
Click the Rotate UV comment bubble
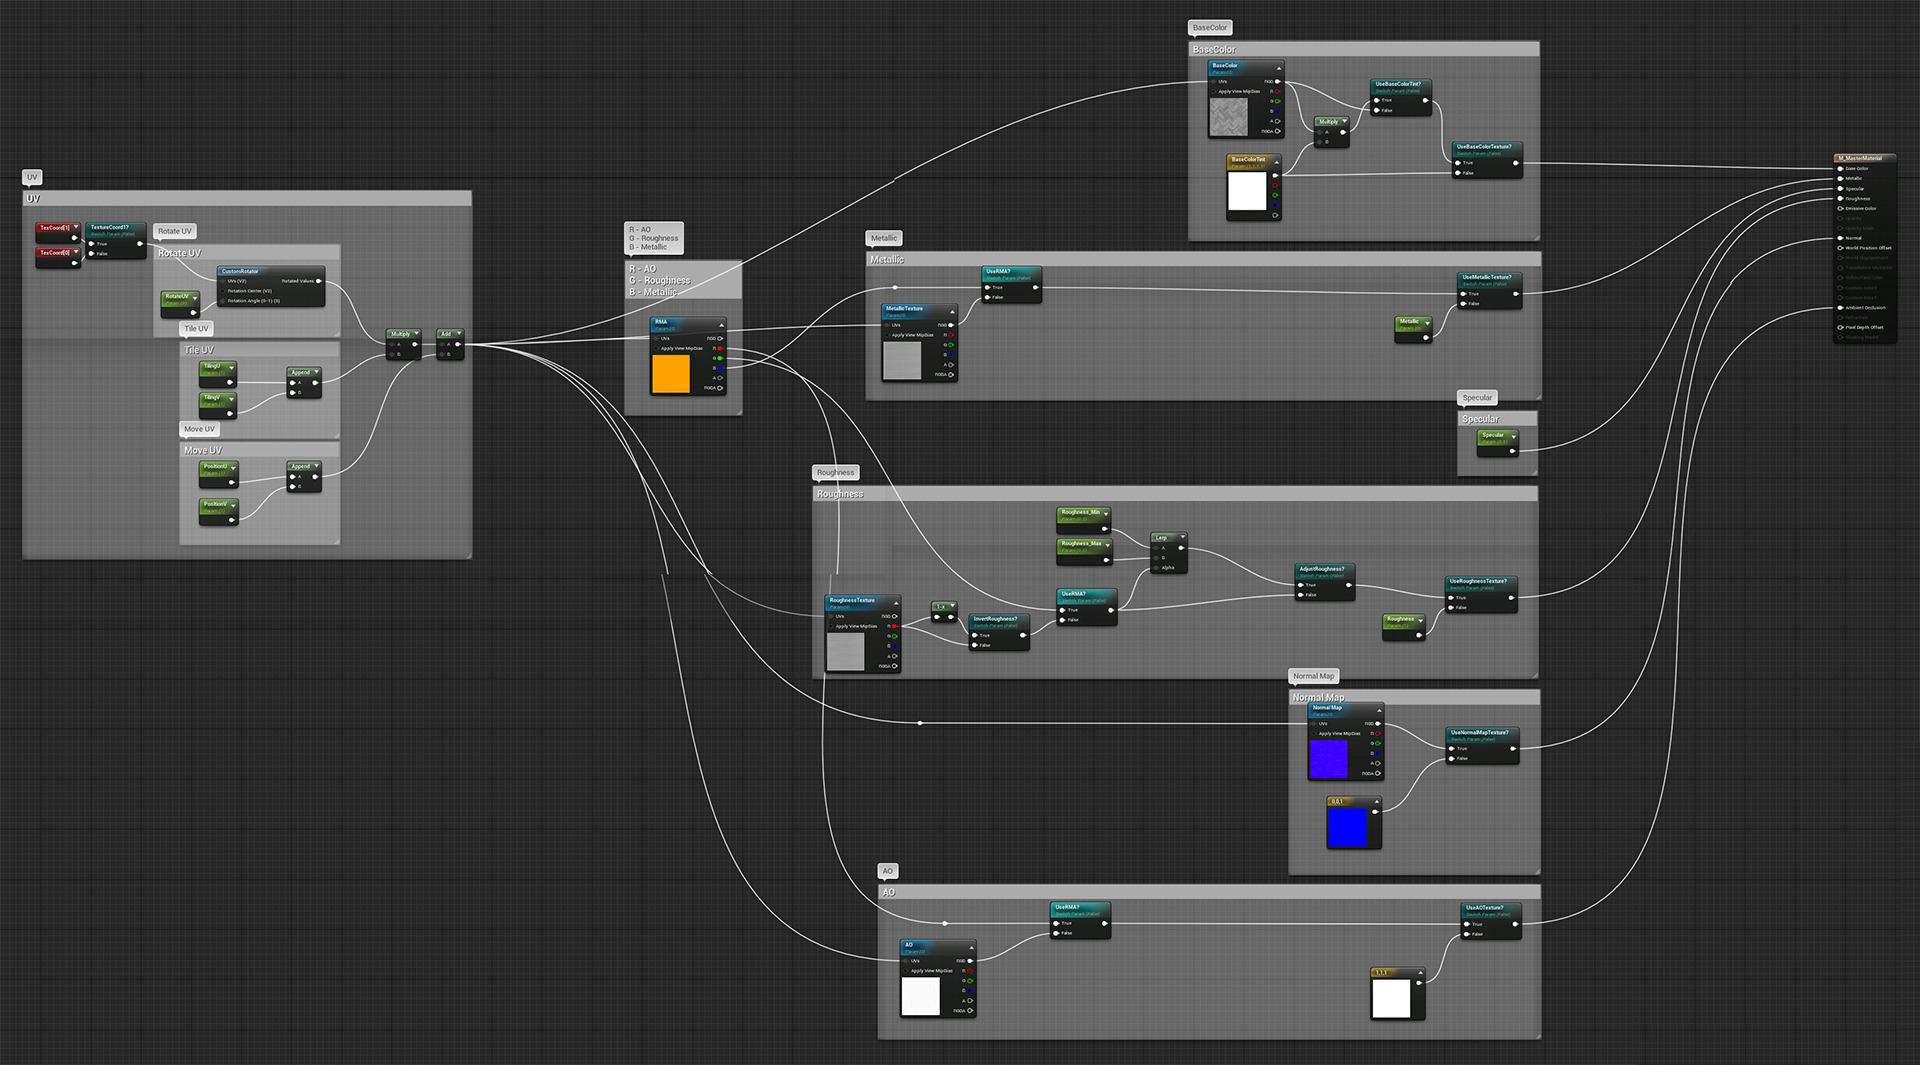tap(174, 231)
